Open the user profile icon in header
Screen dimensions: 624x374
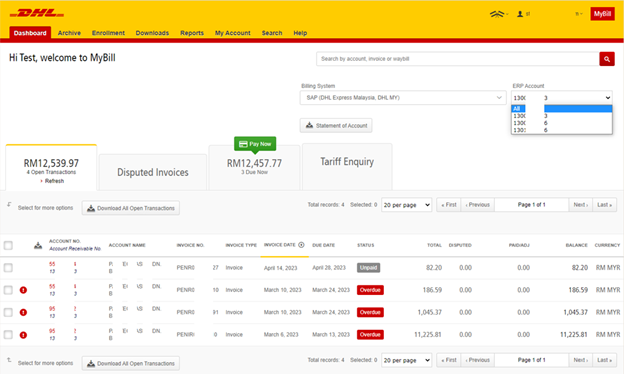point(520,14)
